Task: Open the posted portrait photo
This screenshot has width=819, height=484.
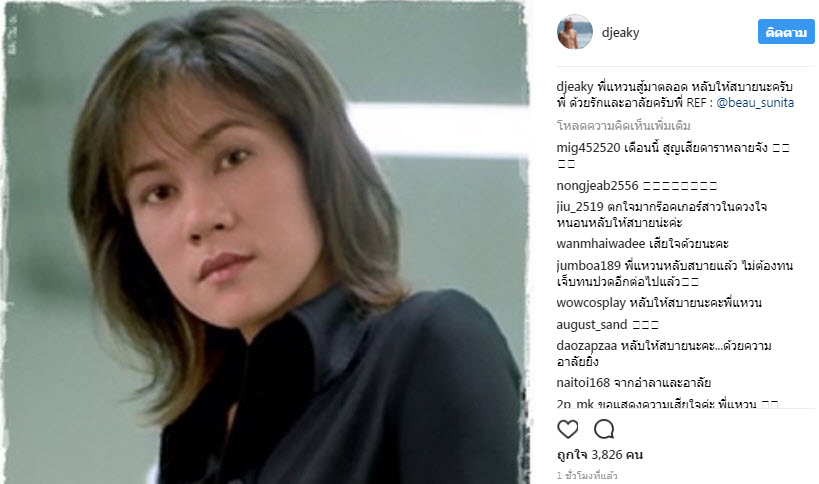Action: [x=265, y=243]
